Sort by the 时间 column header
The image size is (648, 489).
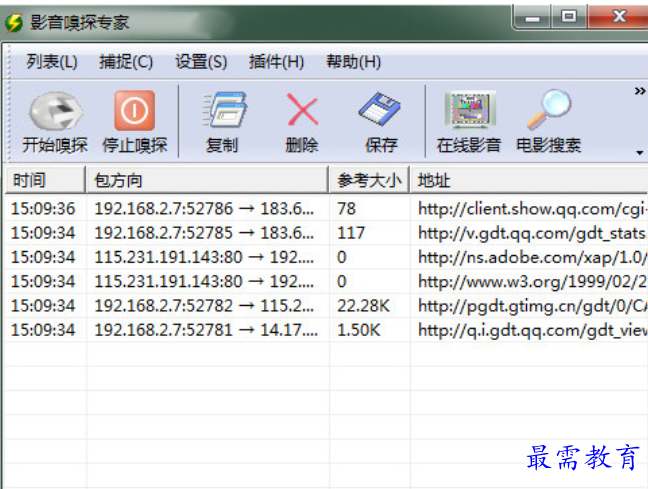pyautogui.click(x=45, y=180)
